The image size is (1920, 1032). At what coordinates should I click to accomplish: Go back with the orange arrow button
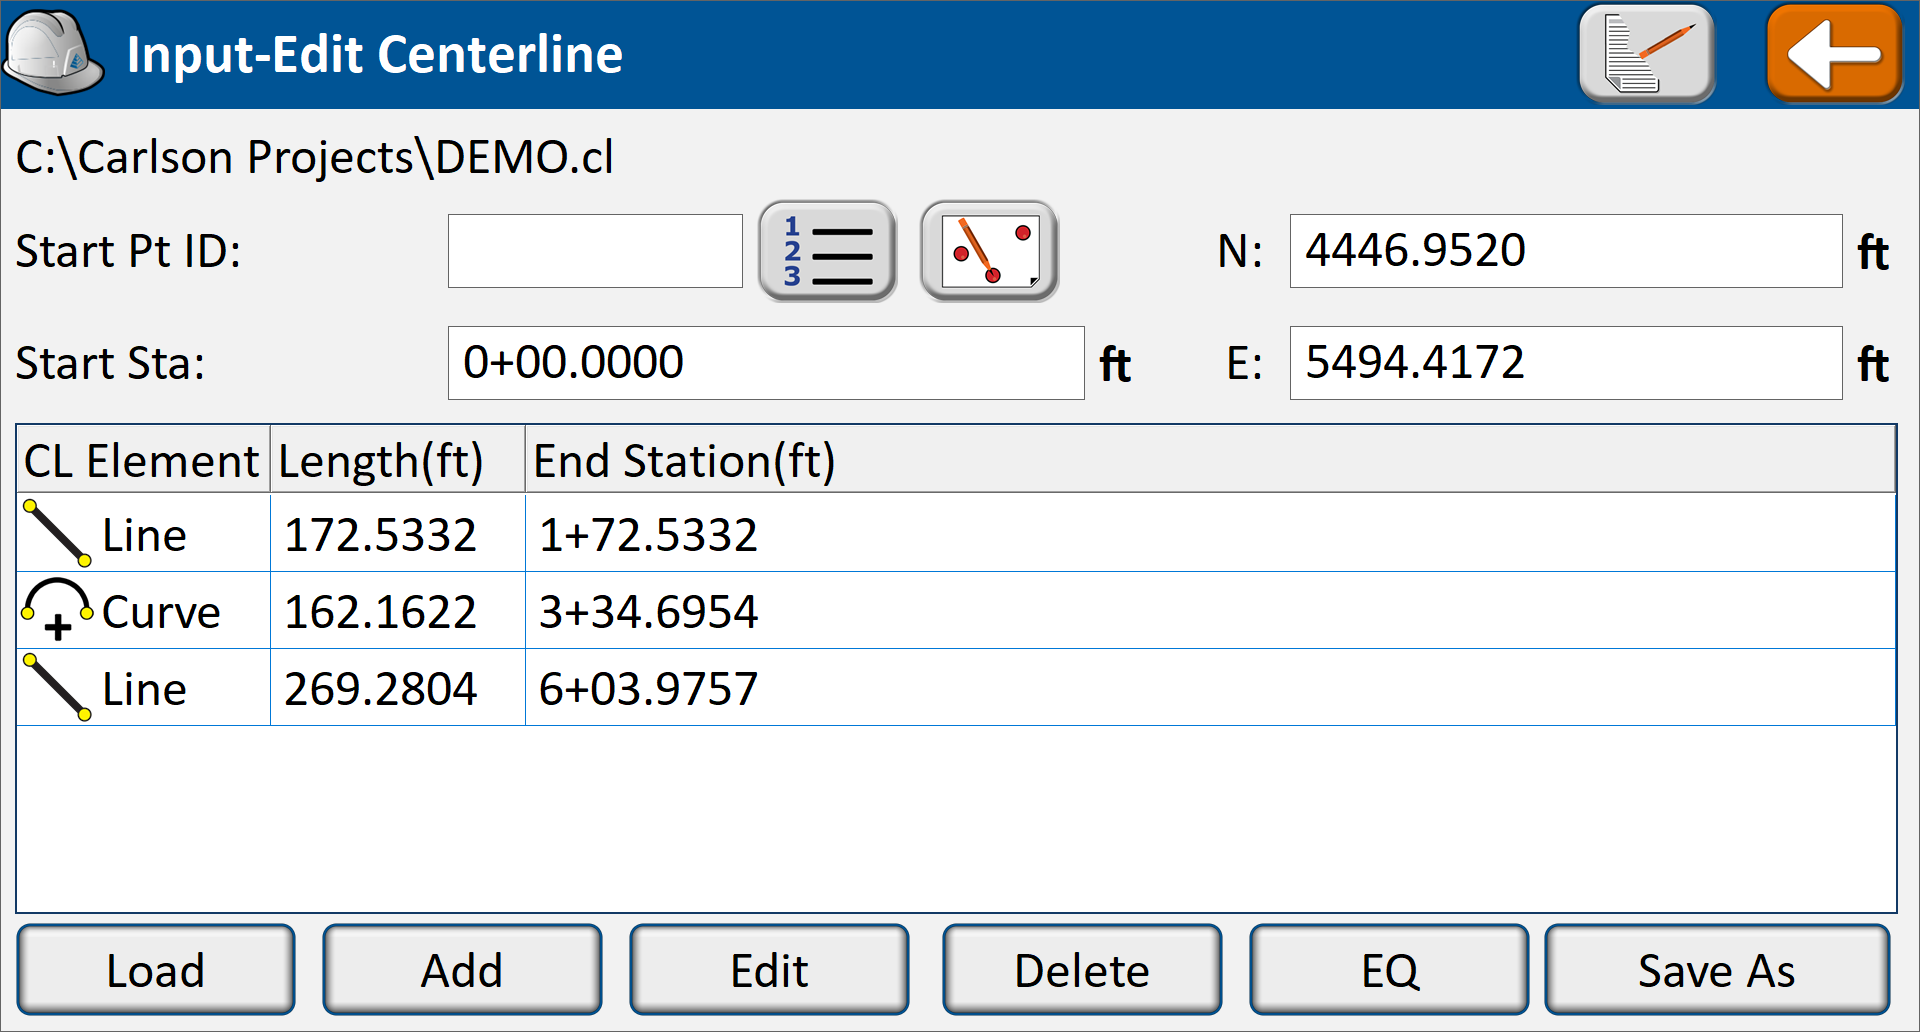point(1834,54)
